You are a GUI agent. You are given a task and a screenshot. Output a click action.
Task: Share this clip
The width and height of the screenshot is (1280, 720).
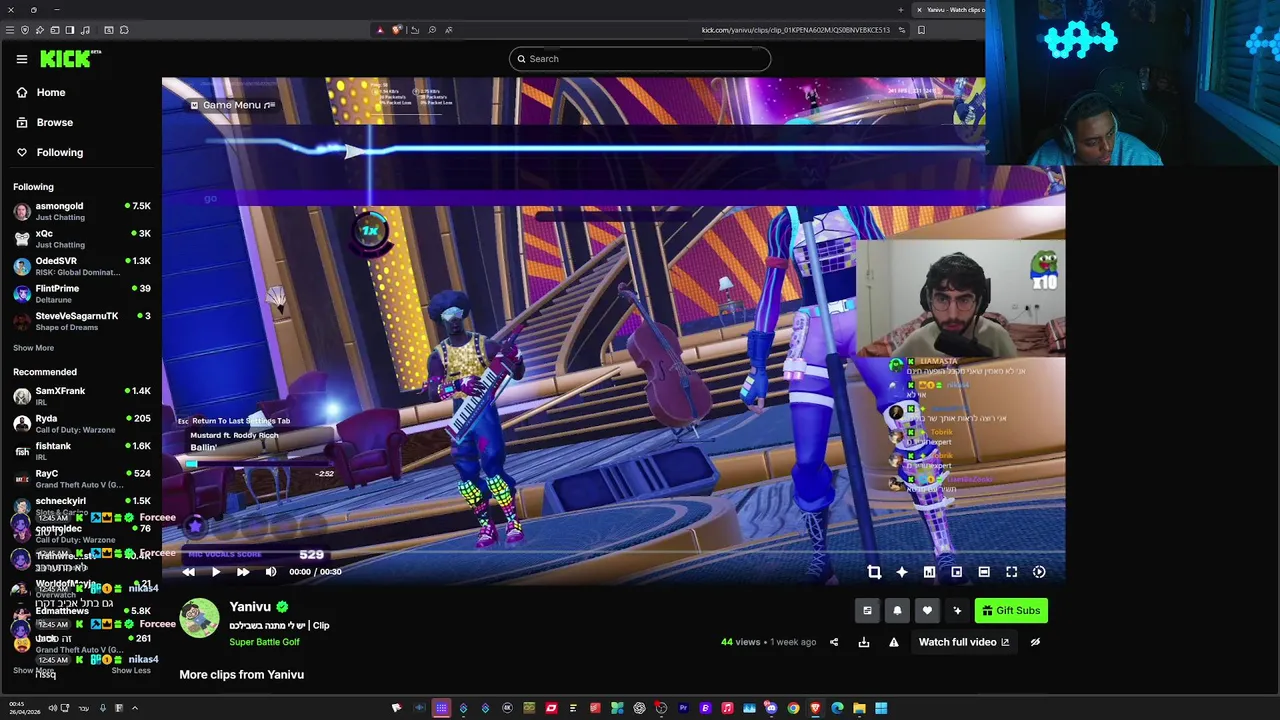click(x=834, y=642)
